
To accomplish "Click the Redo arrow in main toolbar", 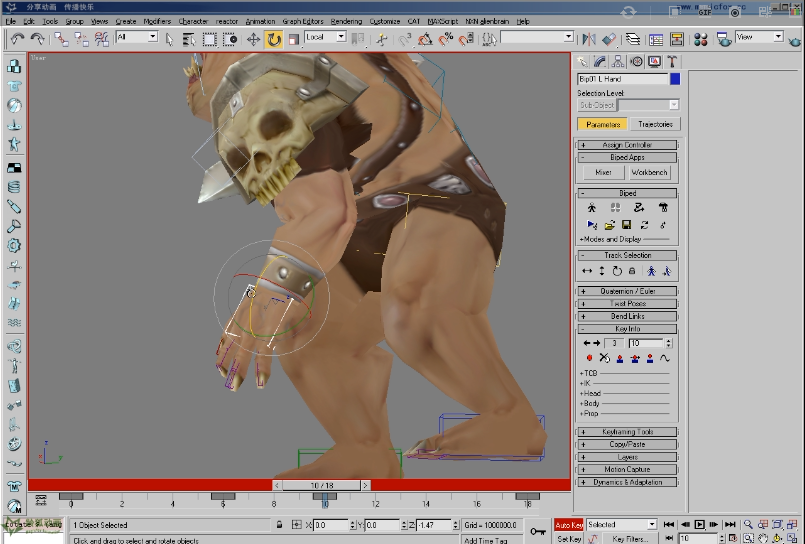I will [x=37, y=39].
